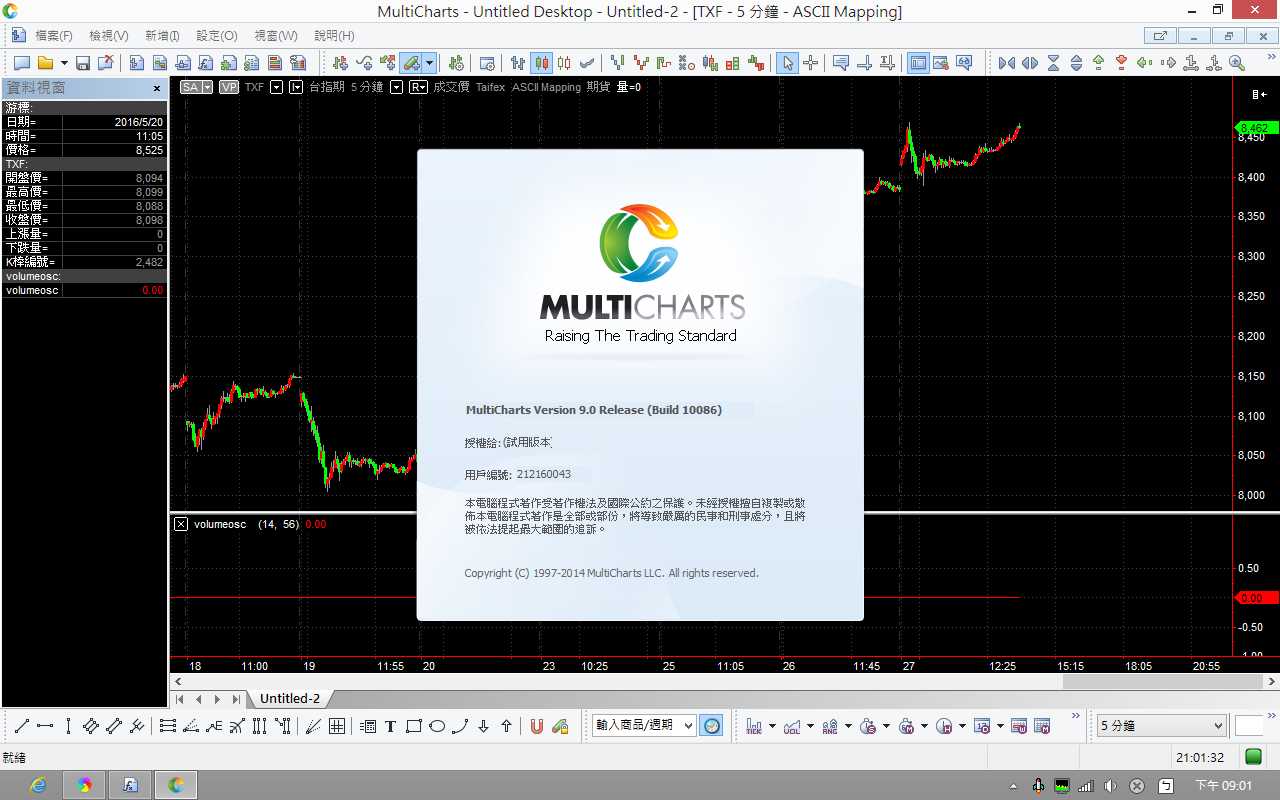Click the current price label 8,462 on axis
Image resolution: width=1280 pixels, height=800 pixels.
(x=1255, y=128)
